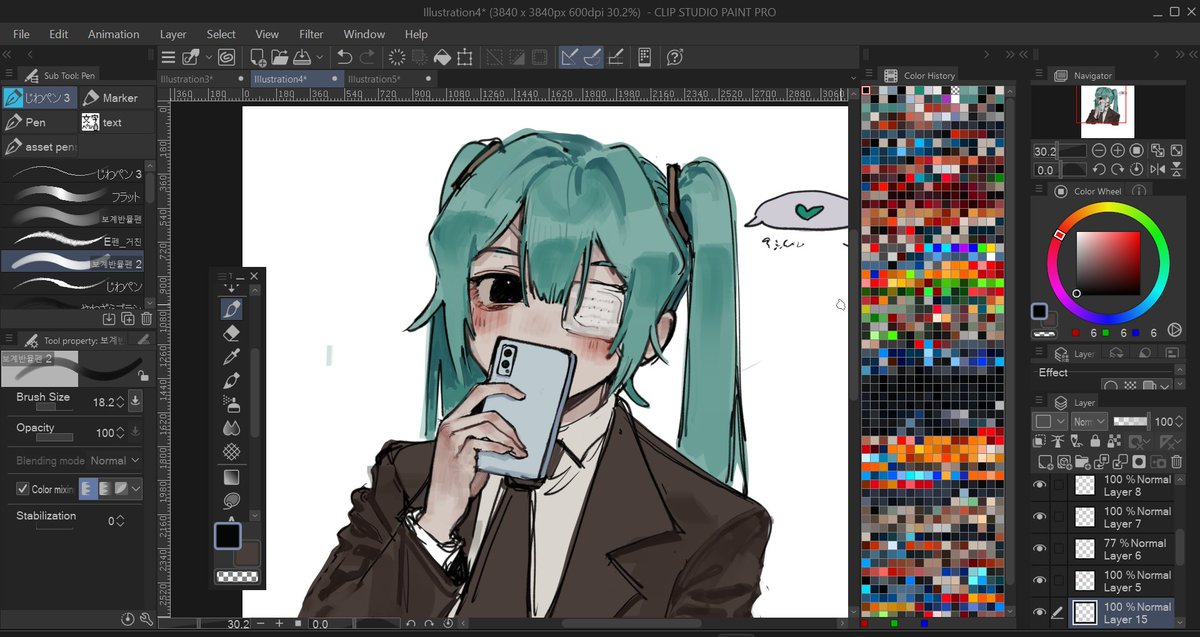This screenshot has height=637, width=1200.
Task: Click the Undo arrow in command bar
Action: (x=345, y=57)
